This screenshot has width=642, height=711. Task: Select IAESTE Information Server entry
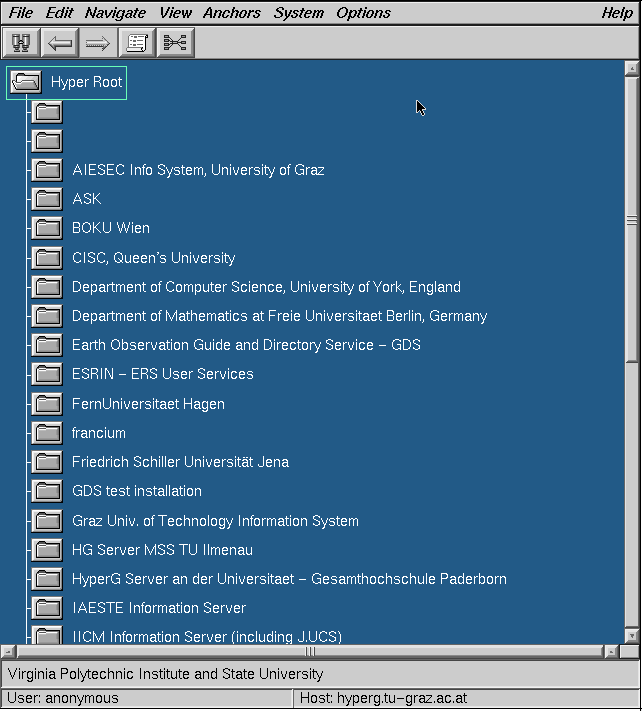click(159, 608)
